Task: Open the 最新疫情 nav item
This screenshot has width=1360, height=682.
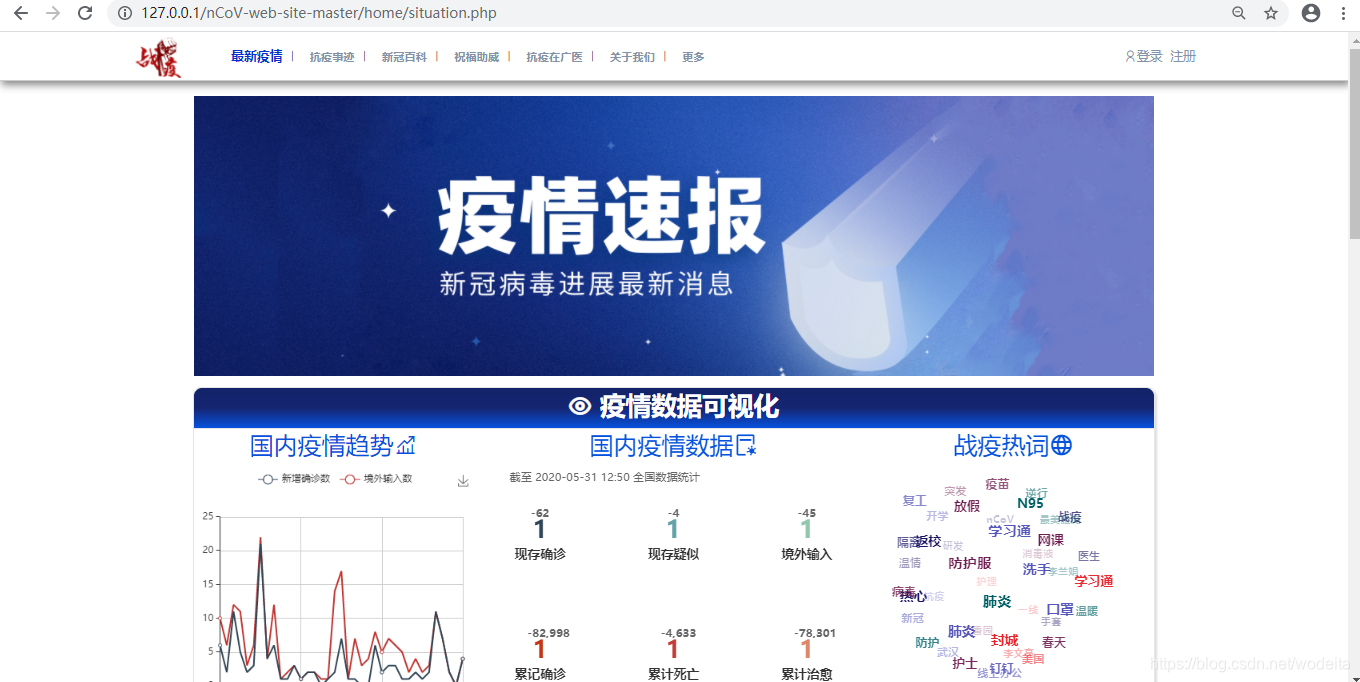Action: point(257,57)
